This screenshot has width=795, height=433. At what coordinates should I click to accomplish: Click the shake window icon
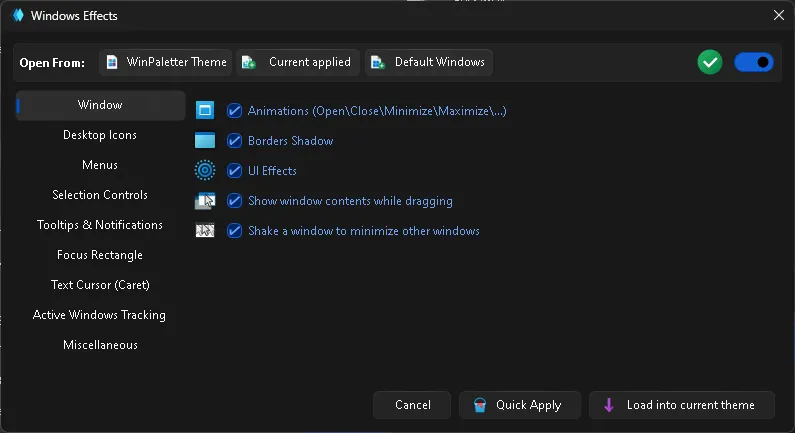[x=205, y=231]
